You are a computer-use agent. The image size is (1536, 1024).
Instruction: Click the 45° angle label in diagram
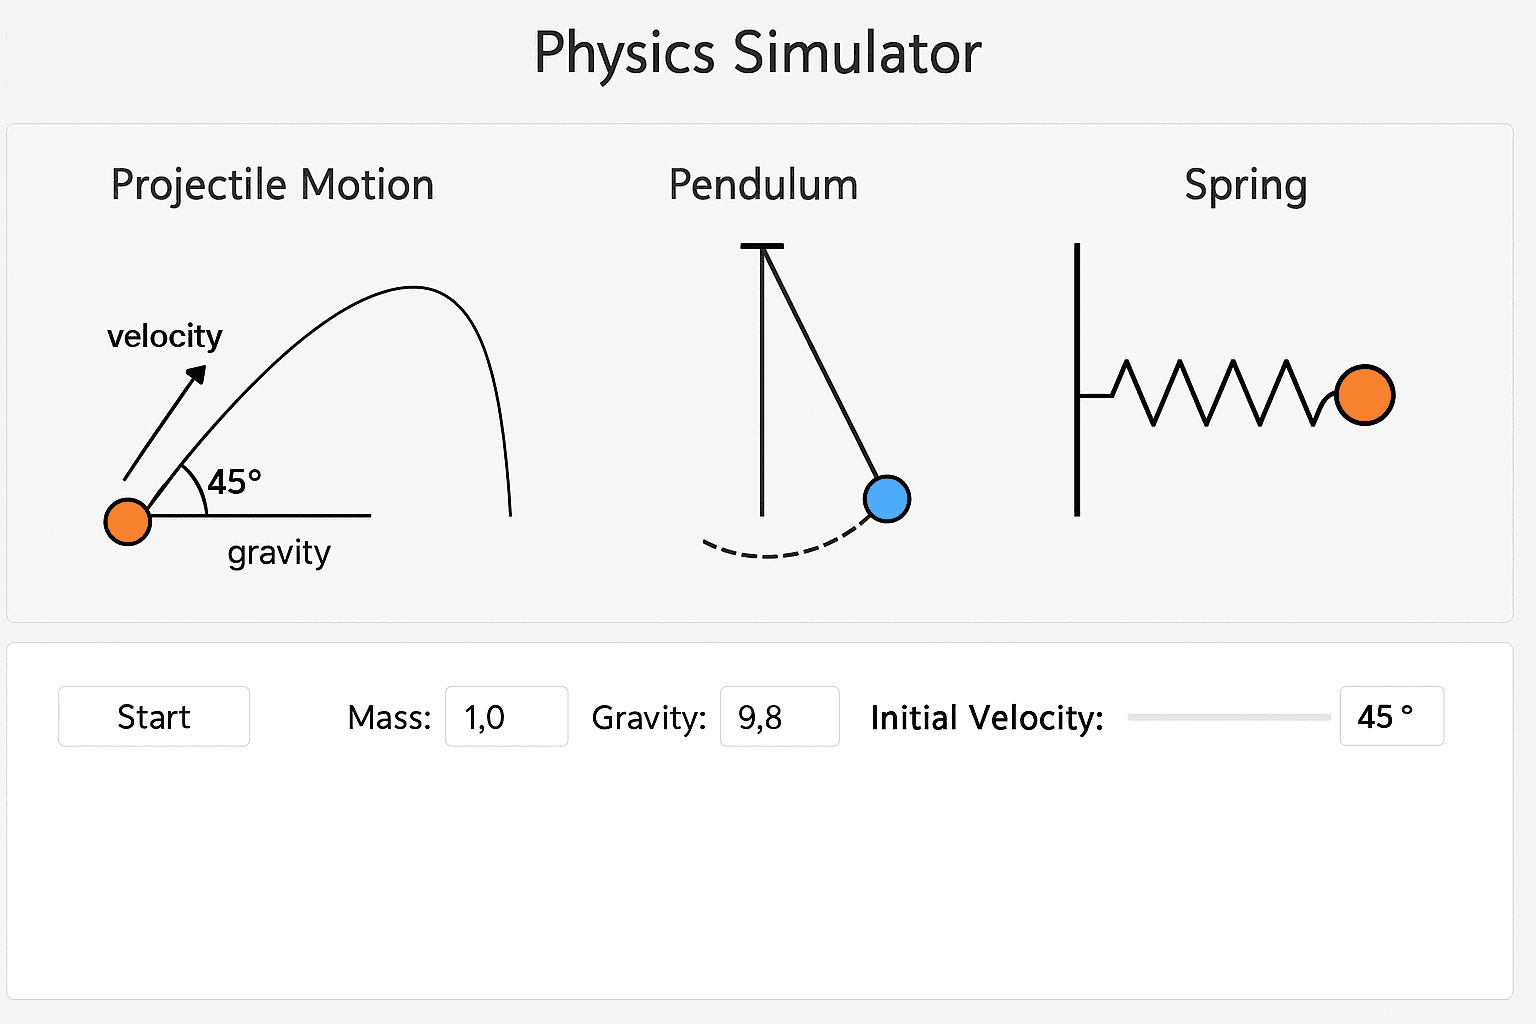click(x=235, y=482)
